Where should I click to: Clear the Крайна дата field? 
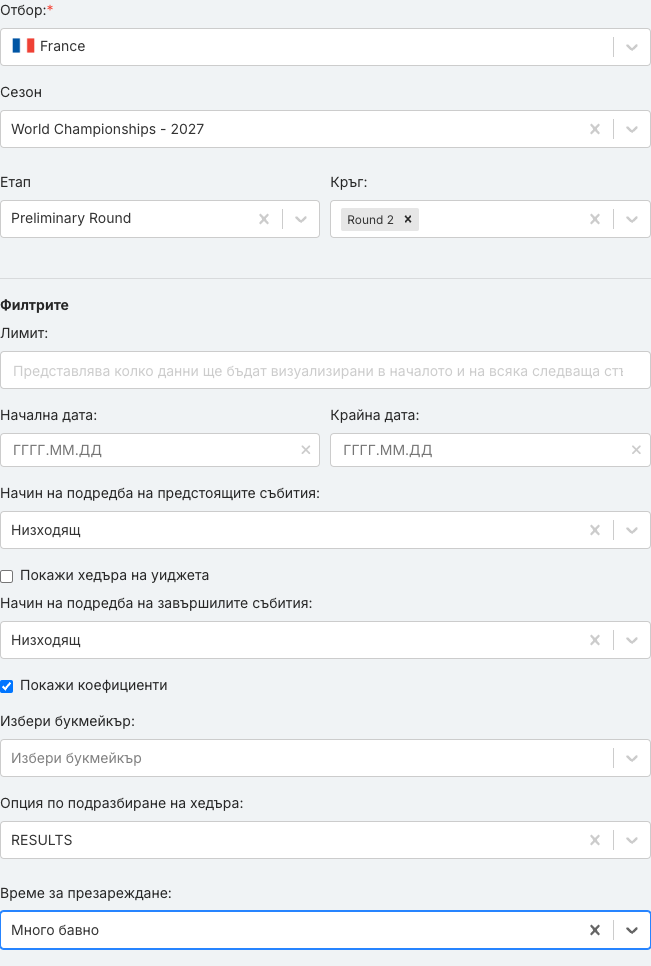tap(636, 450)
